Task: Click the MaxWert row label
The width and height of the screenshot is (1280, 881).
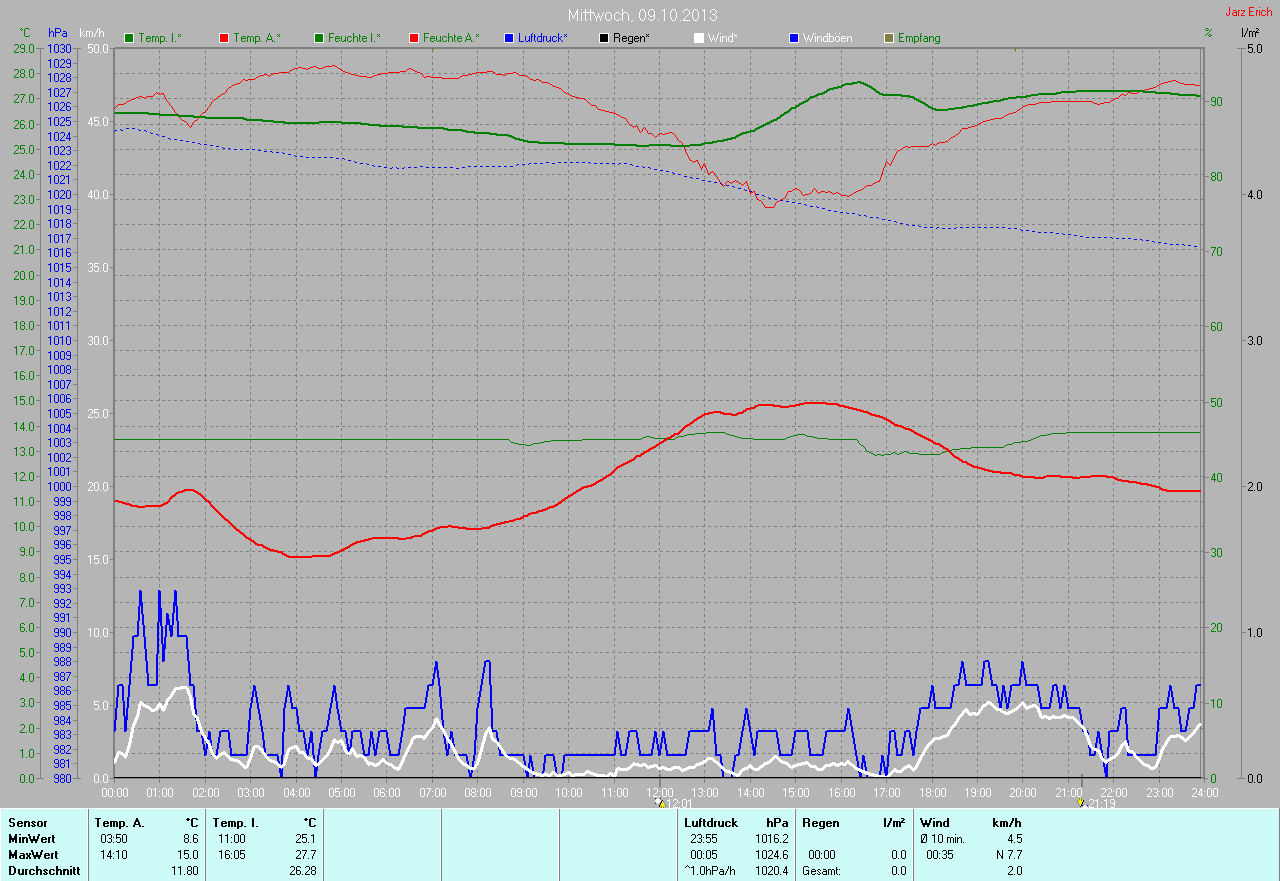Action: tap(33, 855)
